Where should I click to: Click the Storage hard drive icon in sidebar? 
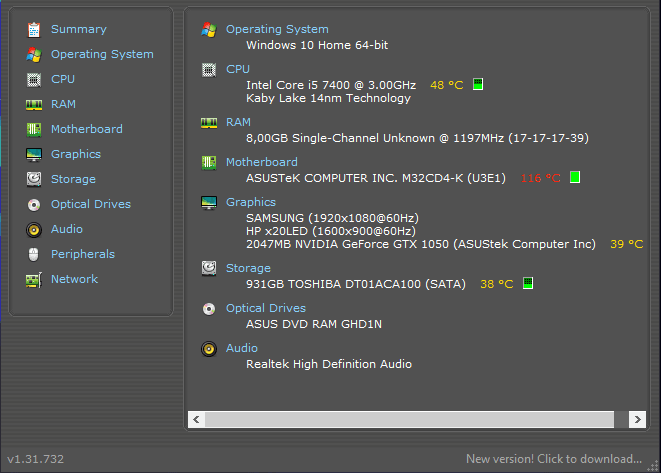tap(34, 180)
